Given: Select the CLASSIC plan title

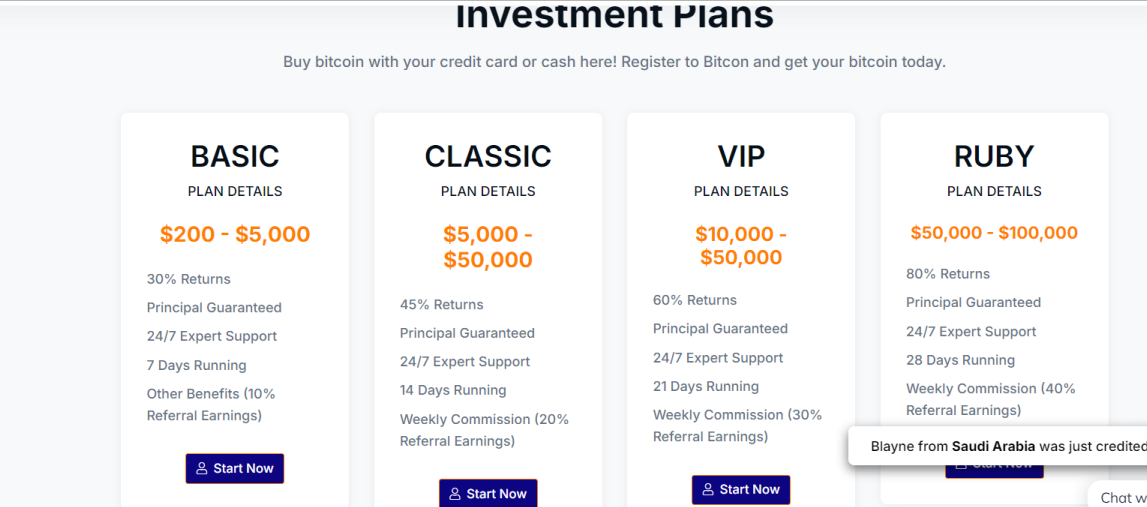Looking at the screenshot, I should (488, 156).
